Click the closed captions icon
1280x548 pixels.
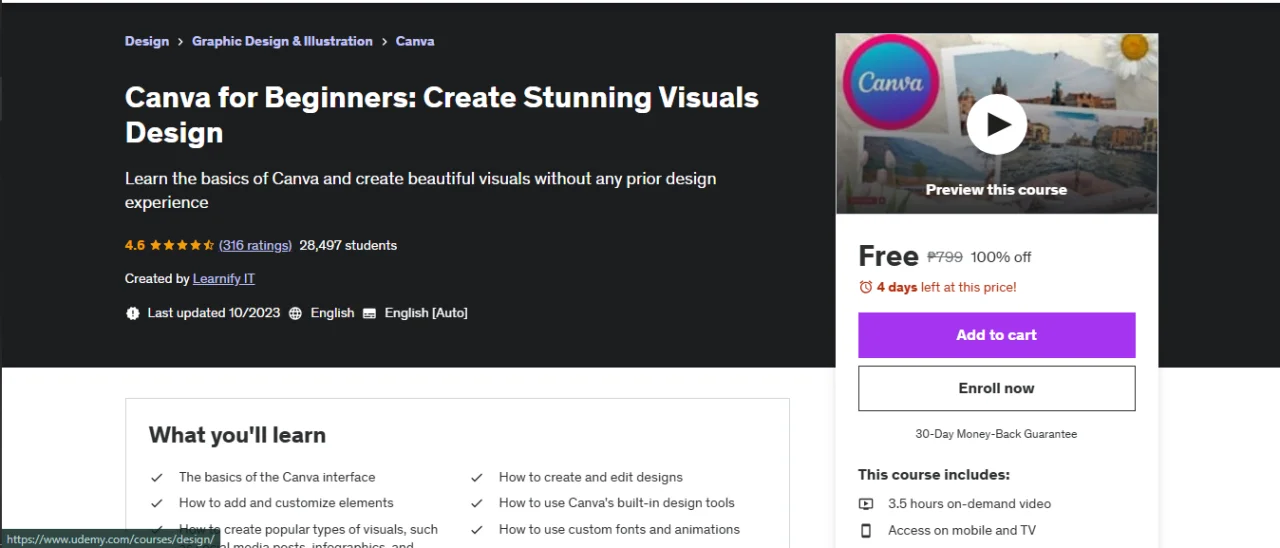click(369, 313)
